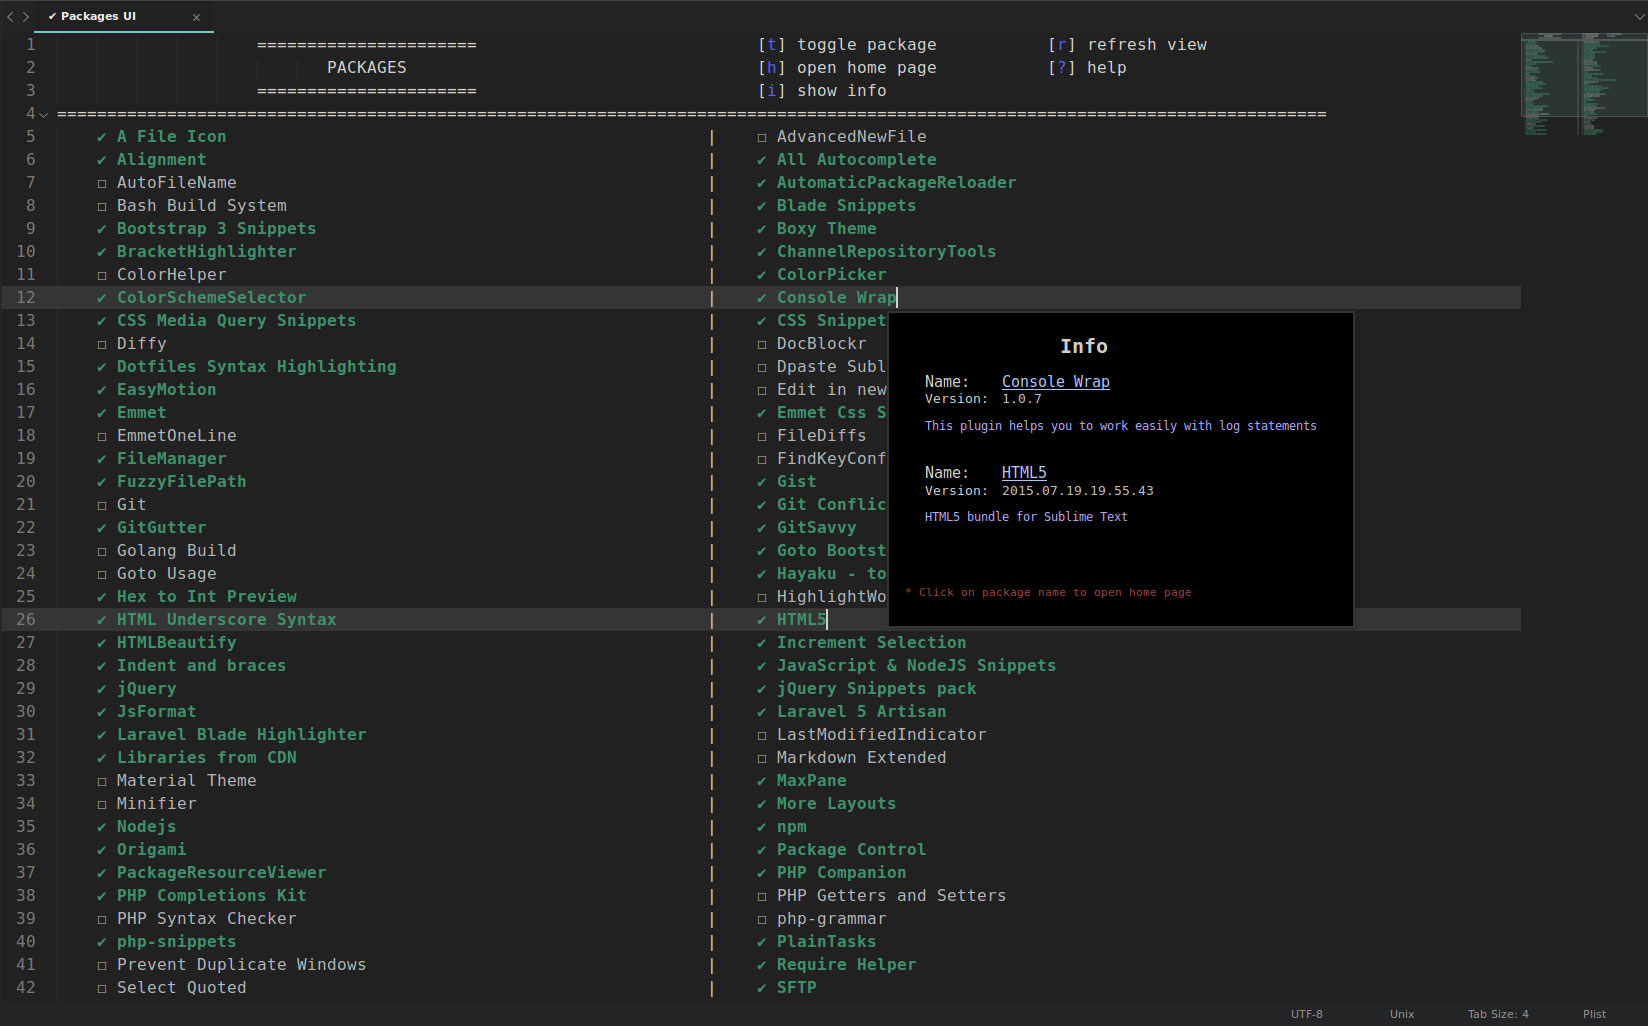Select the Package Control package

click(x=851, y=850)
